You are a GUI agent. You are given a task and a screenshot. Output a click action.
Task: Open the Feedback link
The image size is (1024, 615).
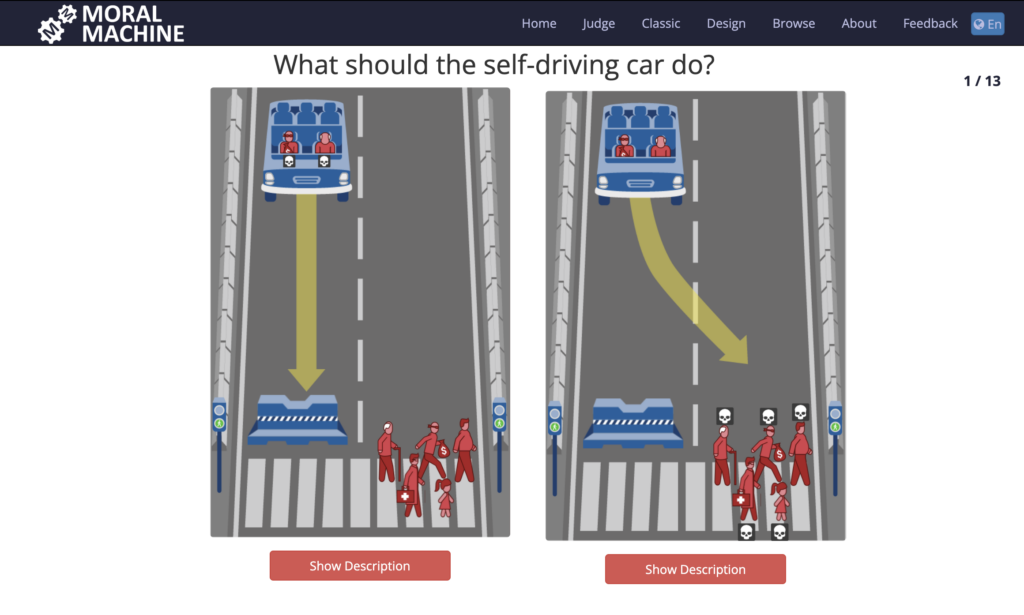point(930,24)
